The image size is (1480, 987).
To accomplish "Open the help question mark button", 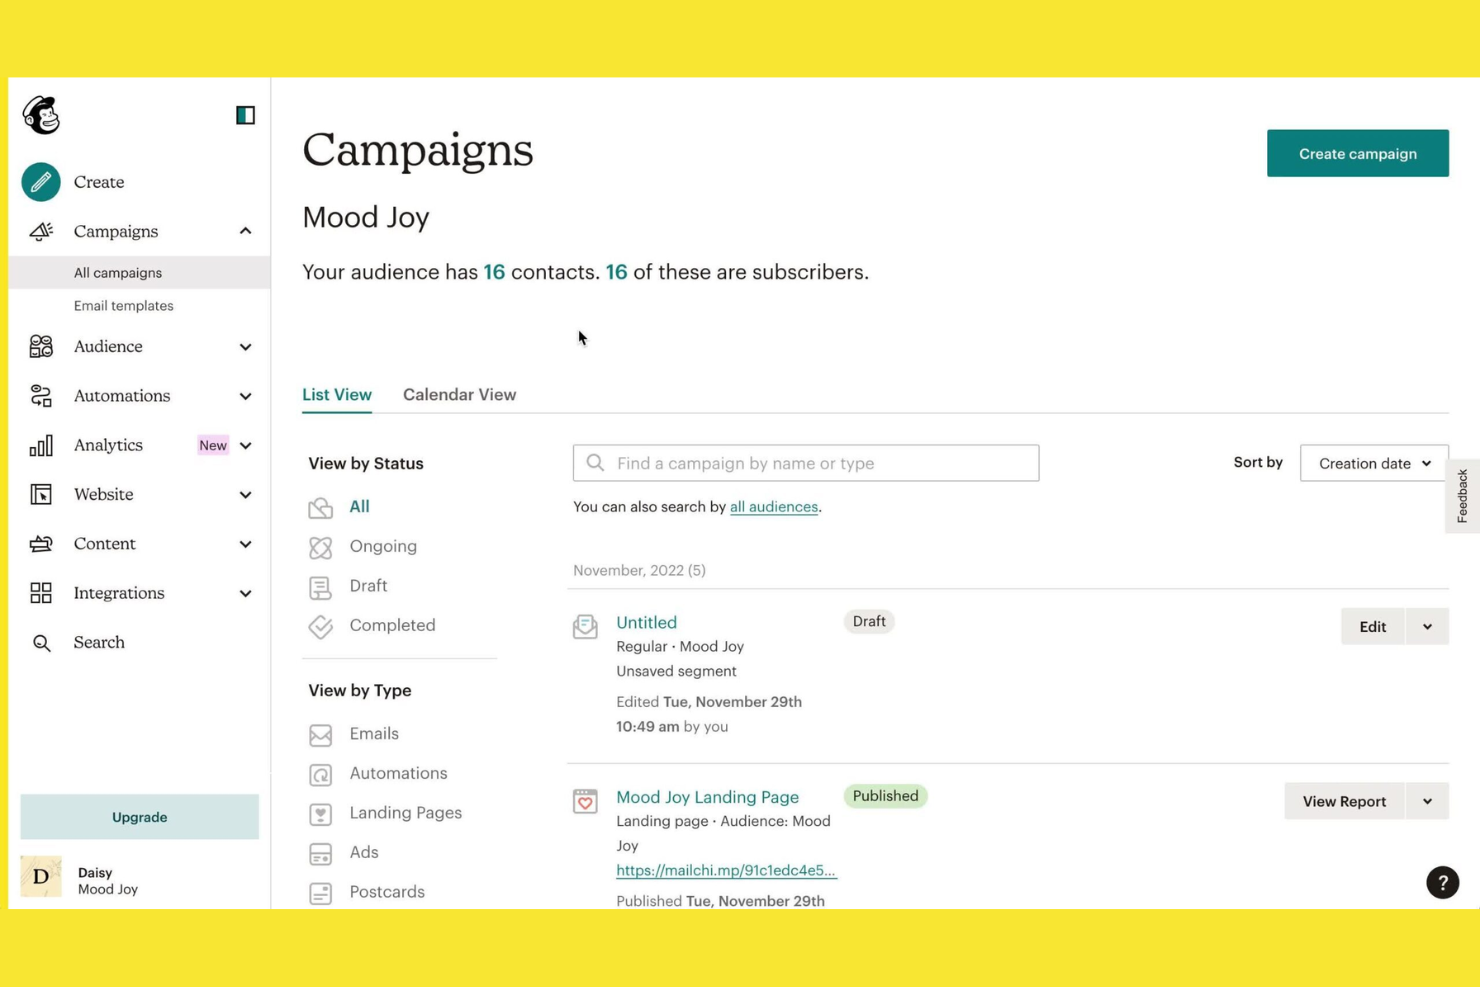I will coord(1442,882).
